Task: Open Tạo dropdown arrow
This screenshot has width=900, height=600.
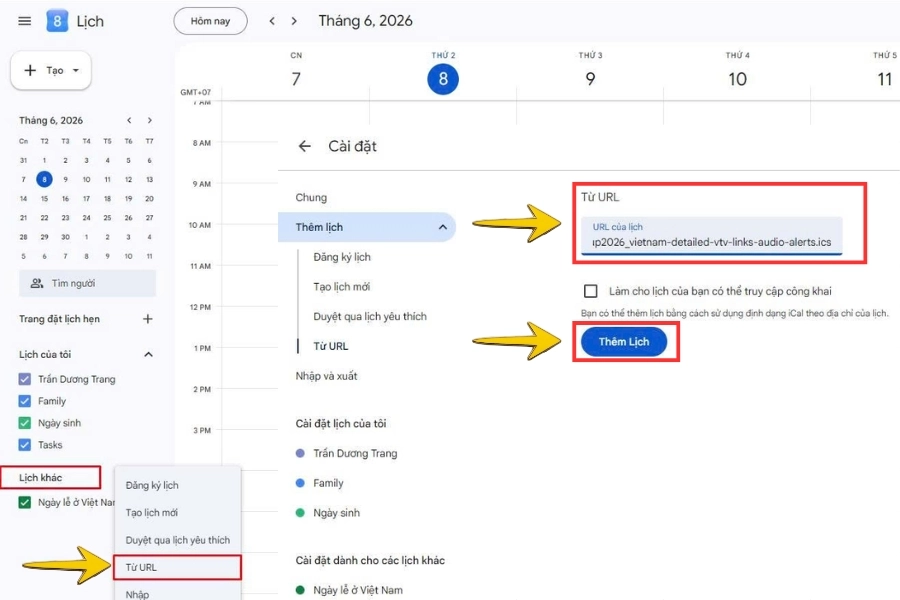Action: pos(76,71)
